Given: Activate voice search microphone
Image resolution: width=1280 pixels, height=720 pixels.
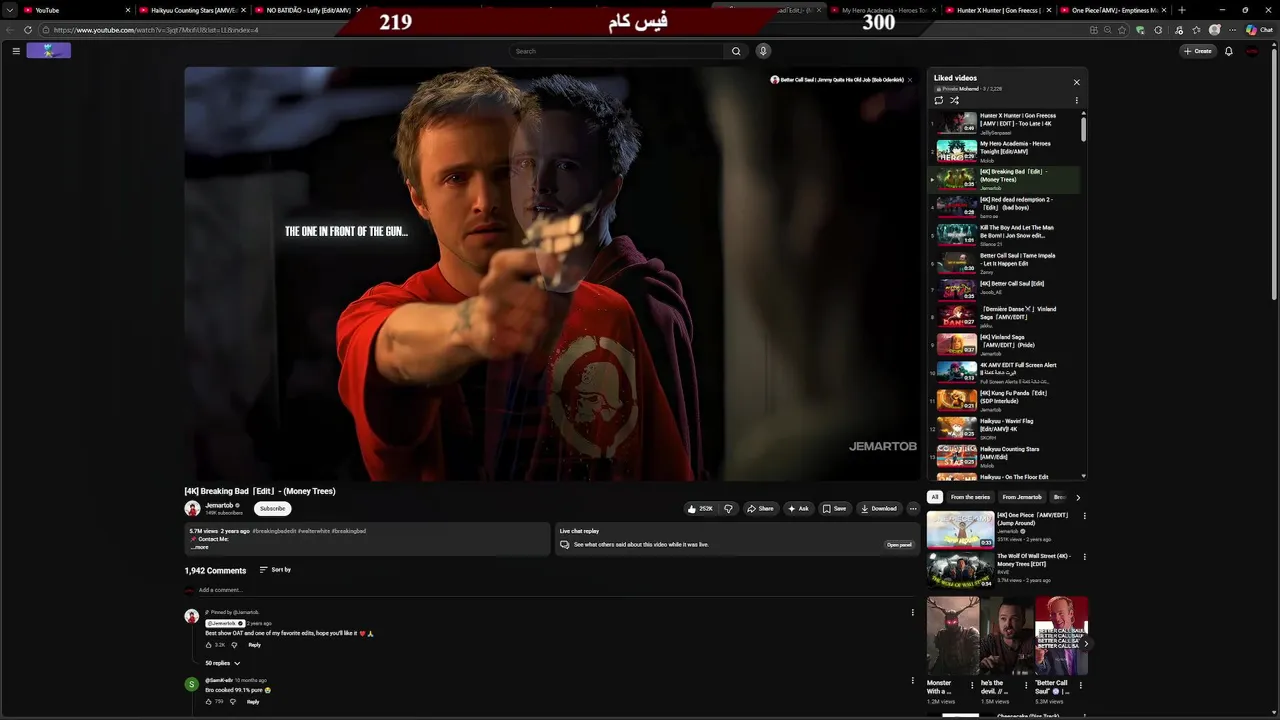Looking at the screenshot, I should click(763, 51).
